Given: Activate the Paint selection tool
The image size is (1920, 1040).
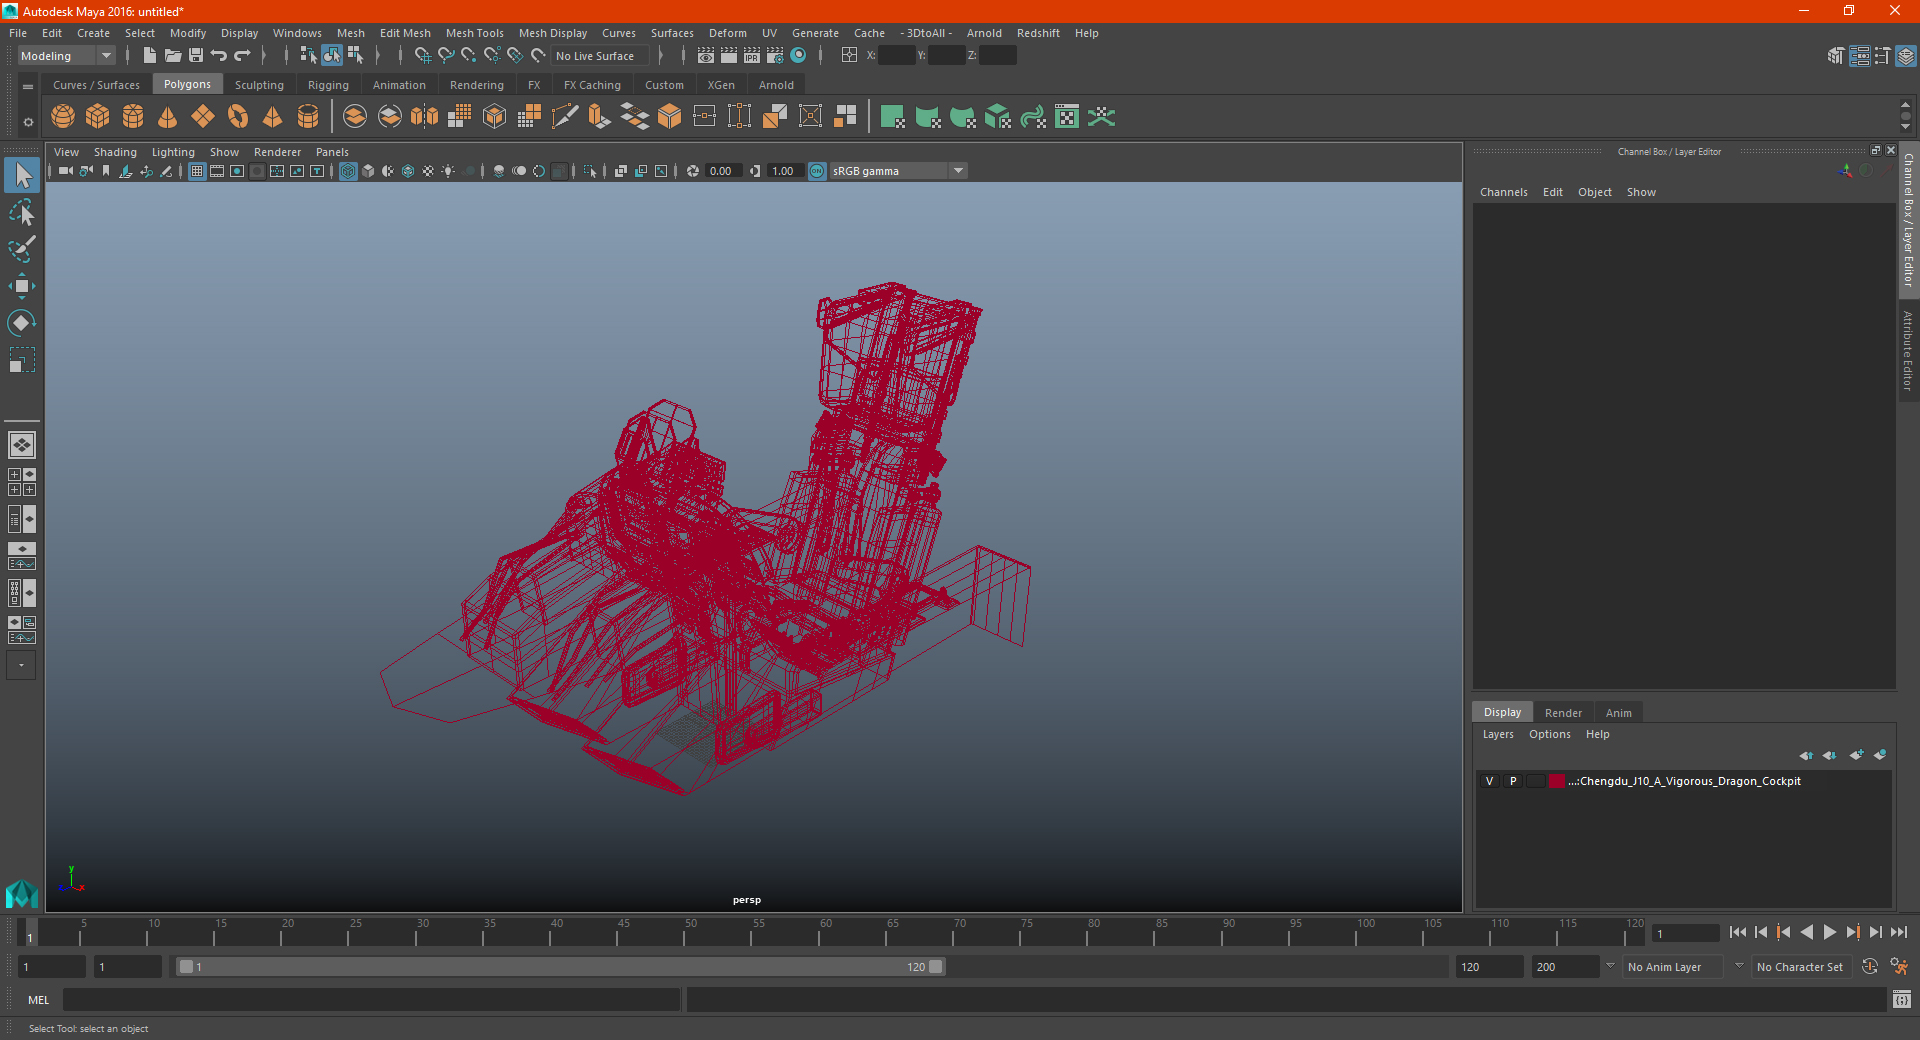Looking at the screenshot, I should (x=22, y=249).
